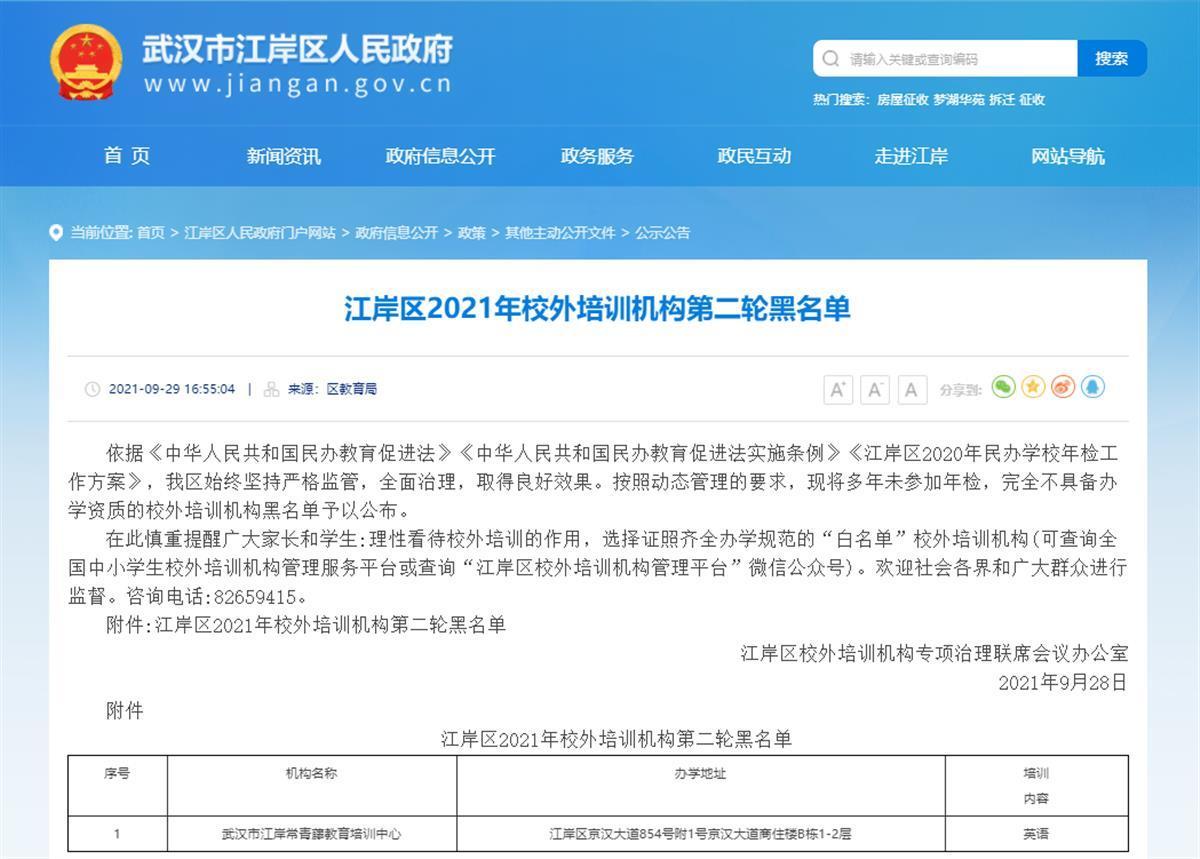Open 政务服务 navigation item

tap(597, 156)
